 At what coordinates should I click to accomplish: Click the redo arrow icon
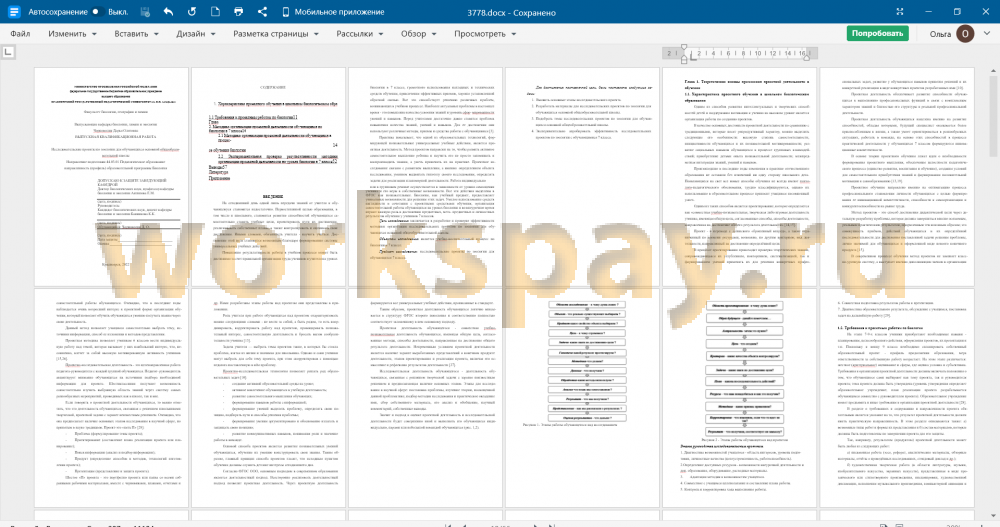coord(192,11)
